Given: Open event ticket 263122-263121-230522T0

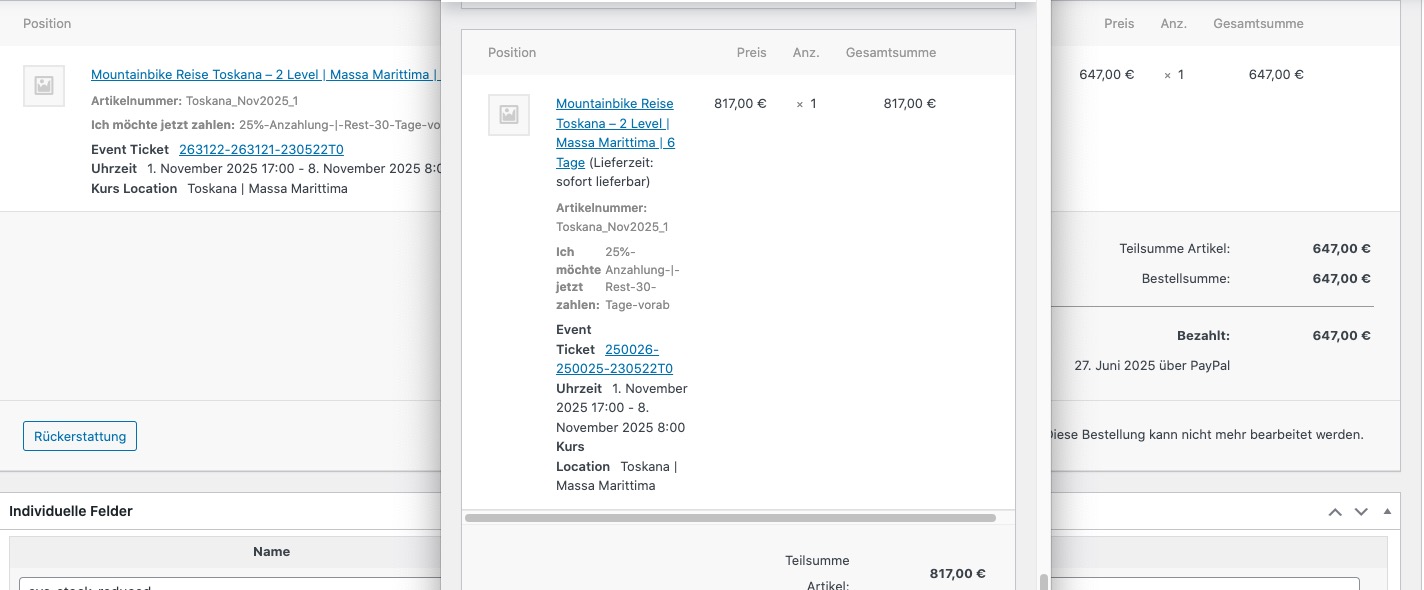Looking at the screenshot, I should 261,150.
